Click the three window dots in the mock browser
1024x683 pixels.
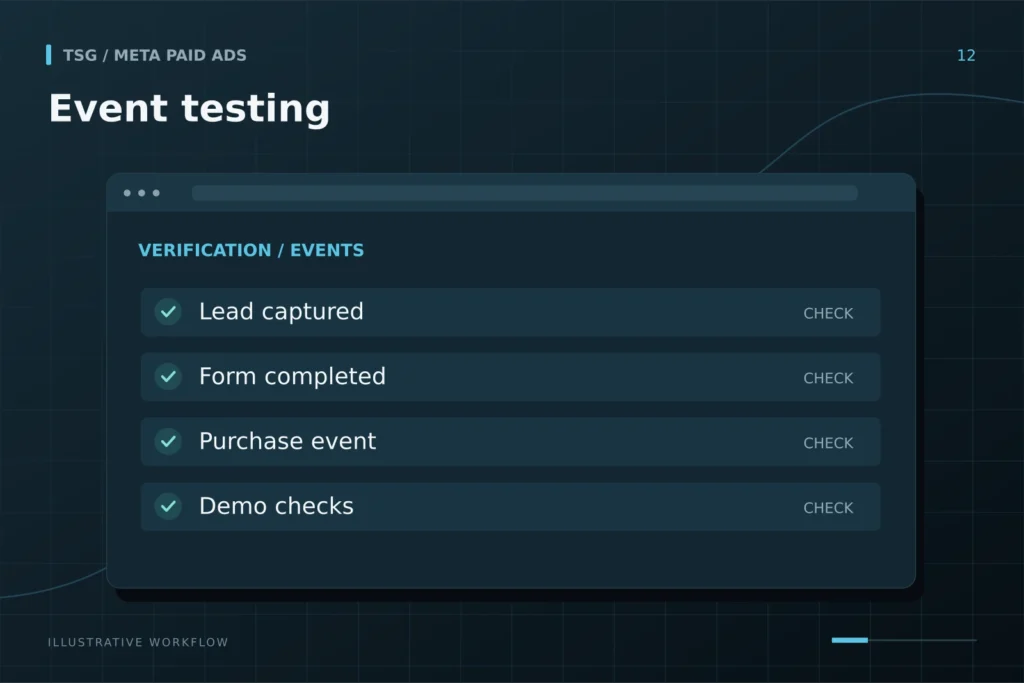[x=142, y=193]
